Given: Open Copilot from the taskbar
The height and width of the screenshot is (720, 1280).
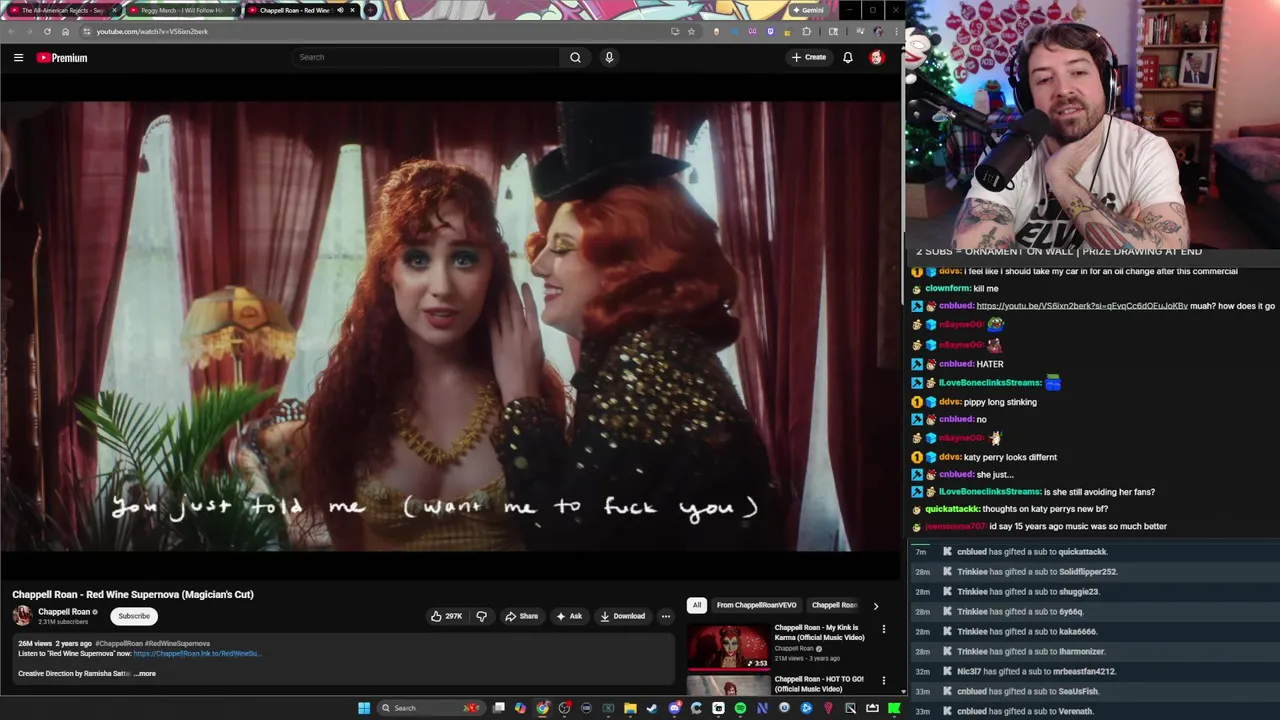Looking at the screenshot, I should pos(520,708).
